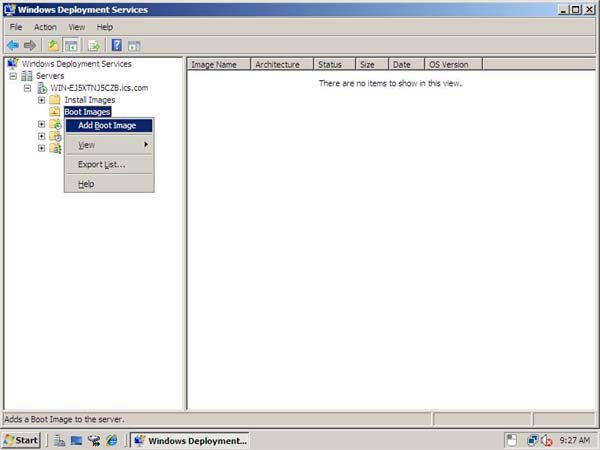
Task: Open the Action menu
Action: click(45, 27)
